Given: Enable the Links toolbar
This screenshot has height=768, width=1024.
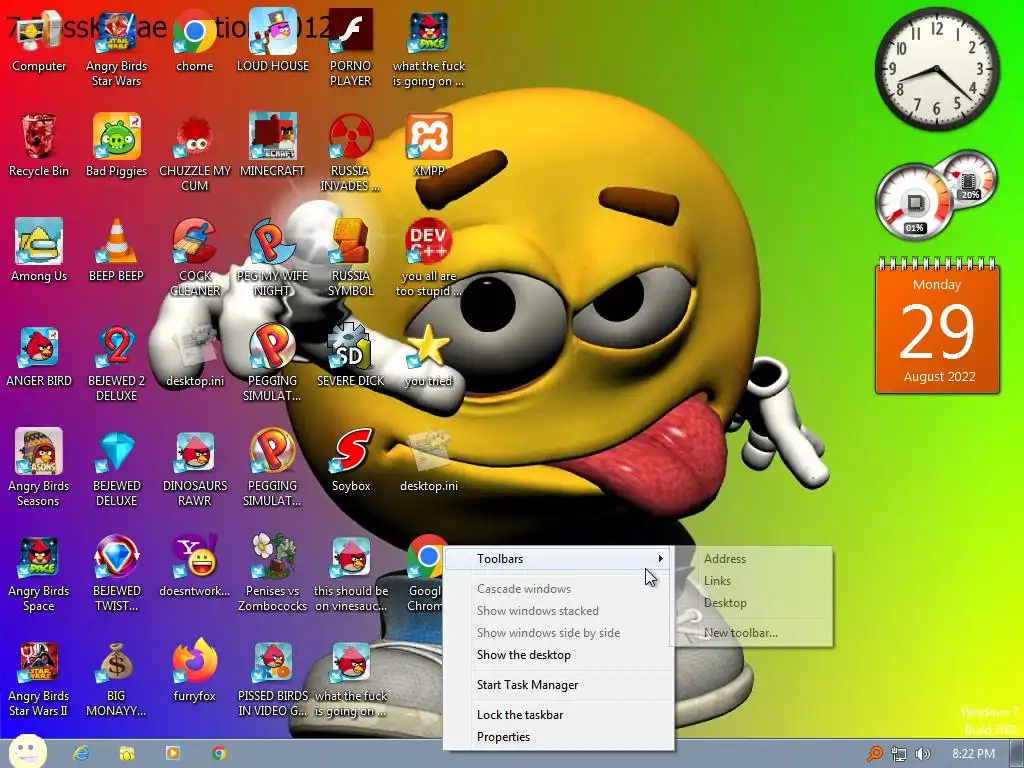Looking at the screenshot, I should (x=754, y=581).
